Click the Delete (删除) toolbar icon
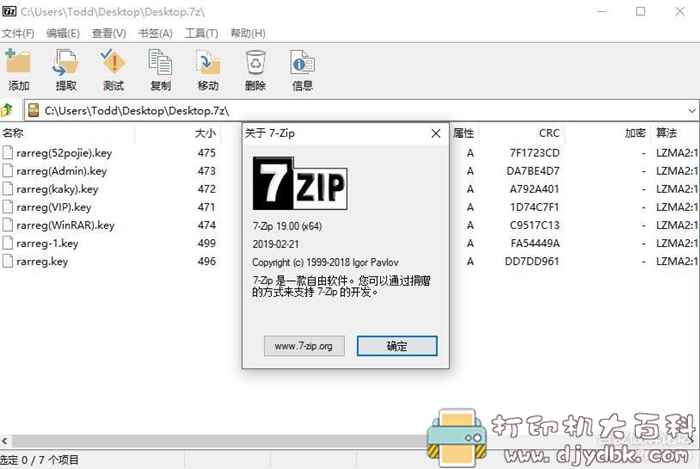 pyautogui.click(x=255, y=62)
